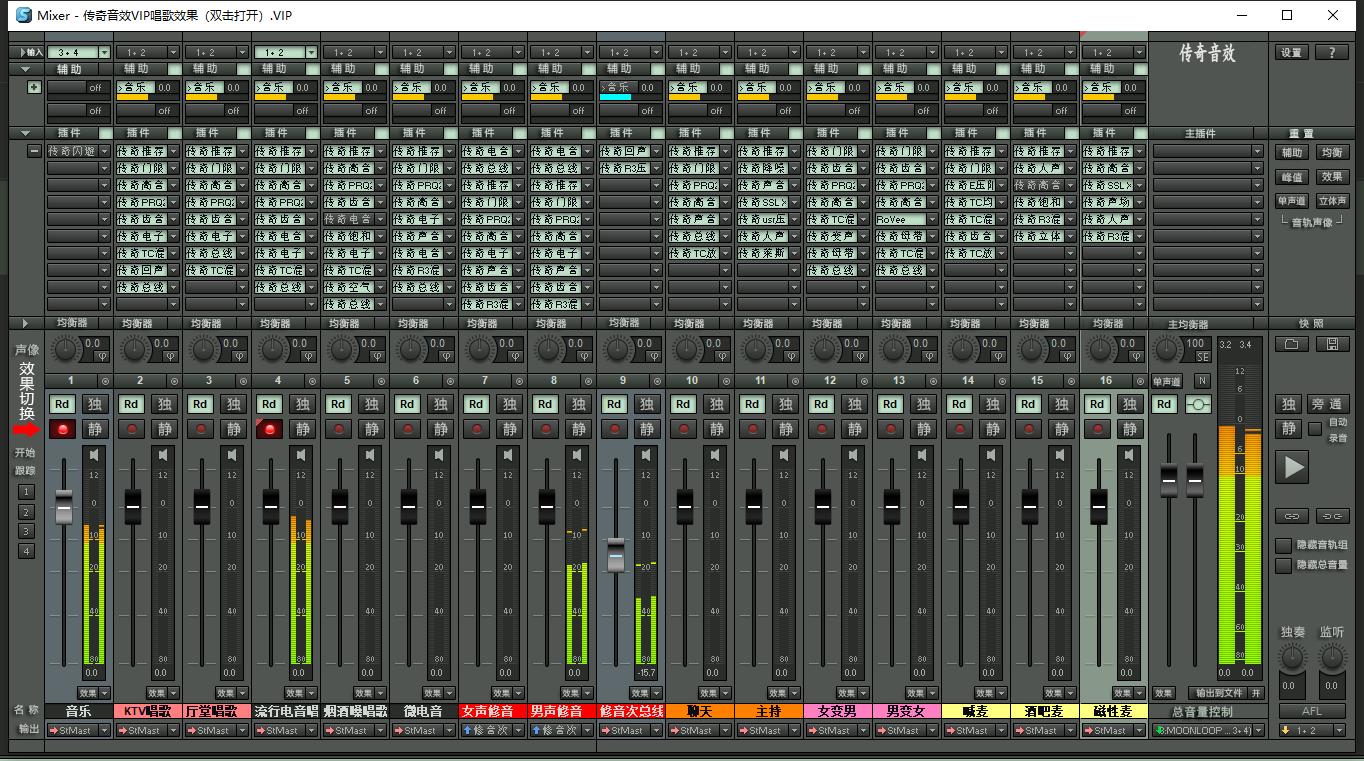Screen dimensions: 1364x761
Task: Solo the 主持 channel
Action: (x=785, y=404)
